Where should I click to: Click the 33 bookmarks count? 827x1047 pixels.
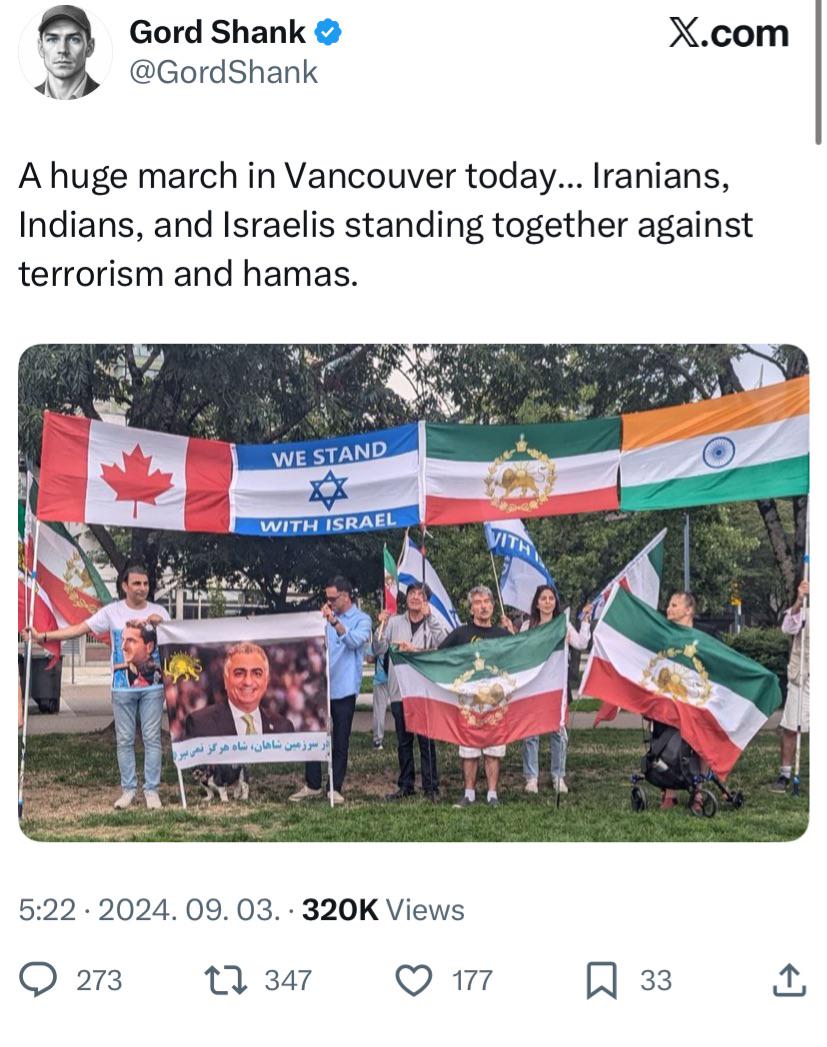pos(656,981)
